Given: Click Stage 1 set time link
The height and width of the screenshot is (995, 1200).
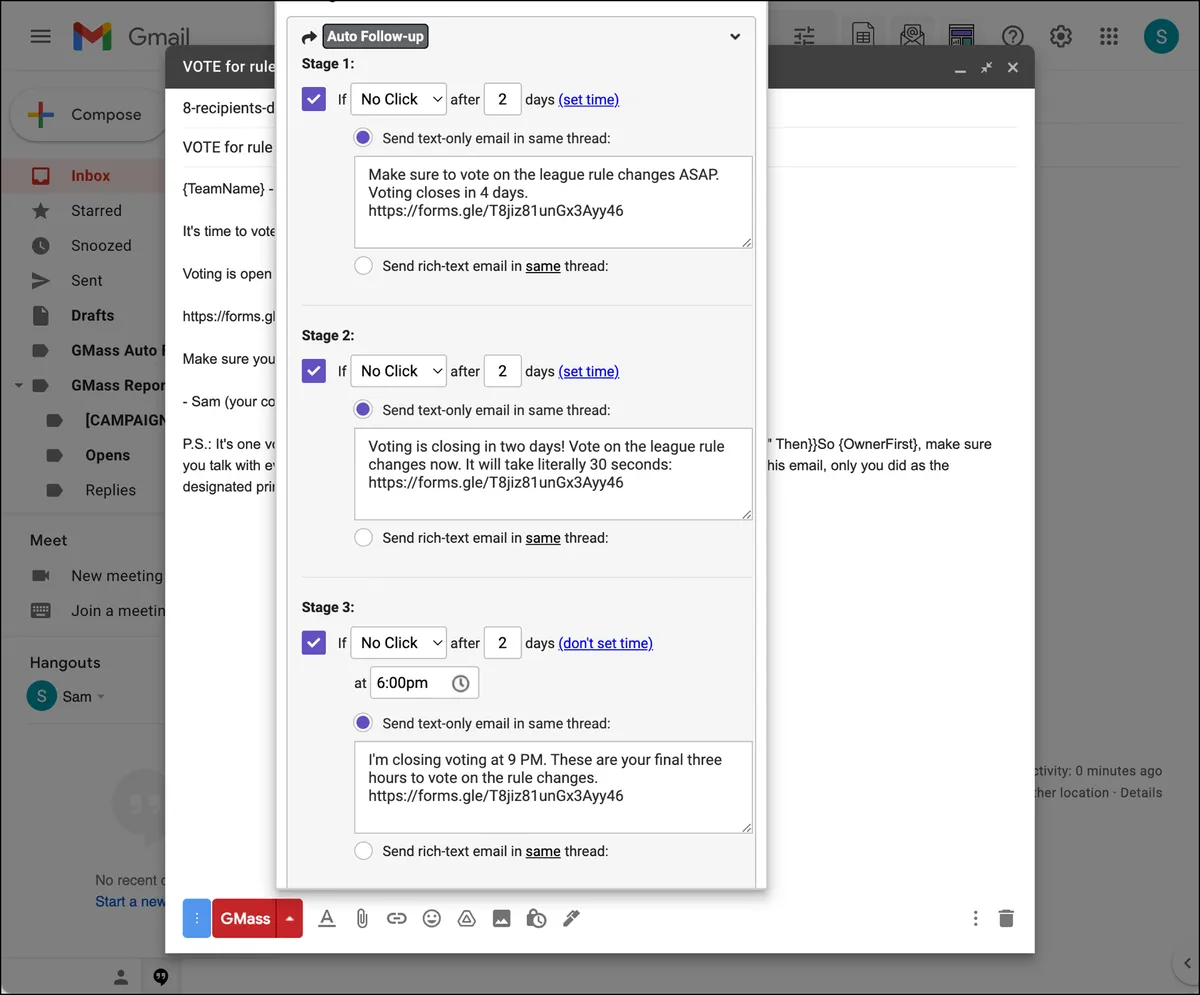Looking at the screenshot, I should pos(588,99).
